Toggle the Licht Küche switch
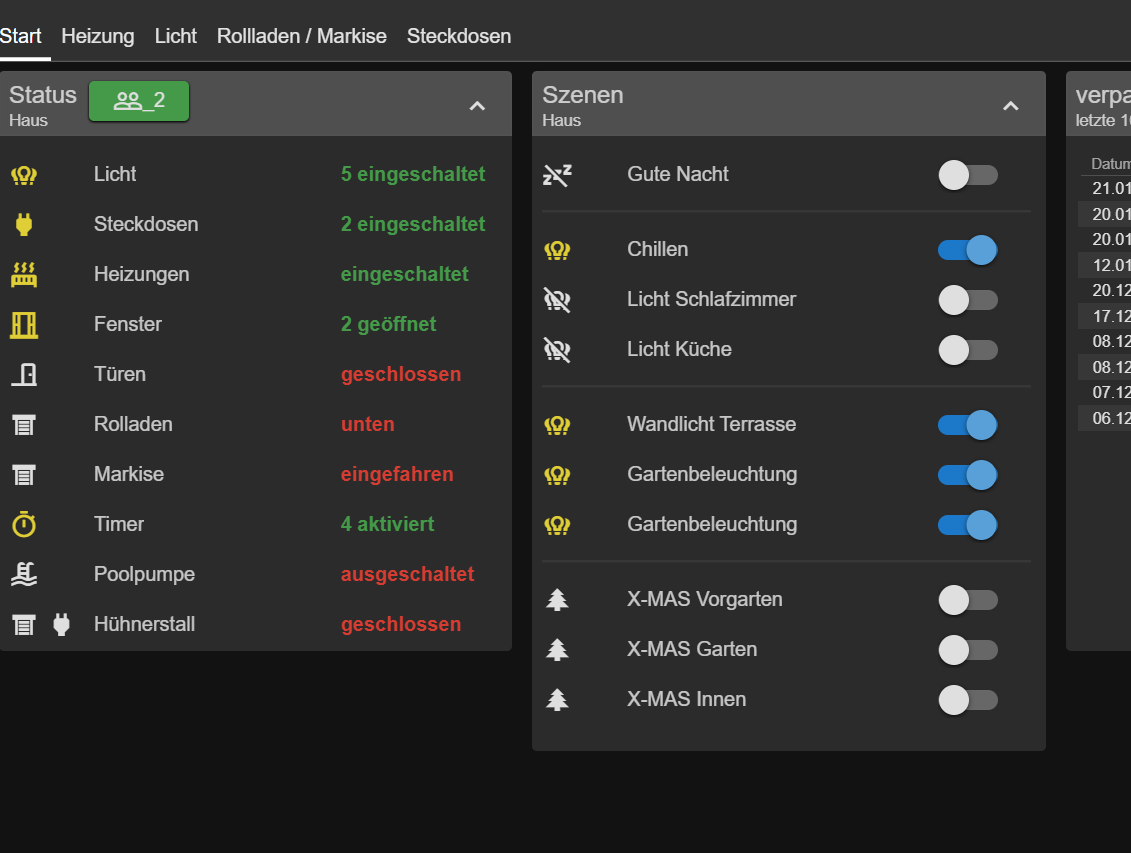This screenshot has width=1131, height=853. pos(967,350)
